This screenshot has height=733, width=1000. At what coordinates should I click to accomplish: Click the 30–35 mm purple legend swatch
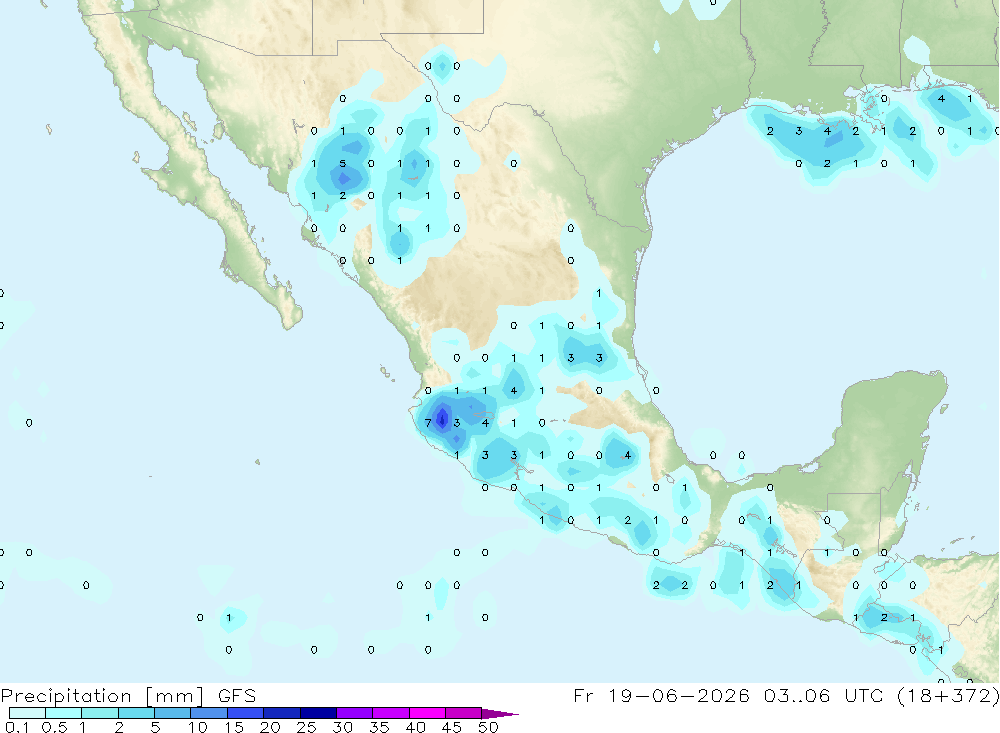[x=354, y=713]
